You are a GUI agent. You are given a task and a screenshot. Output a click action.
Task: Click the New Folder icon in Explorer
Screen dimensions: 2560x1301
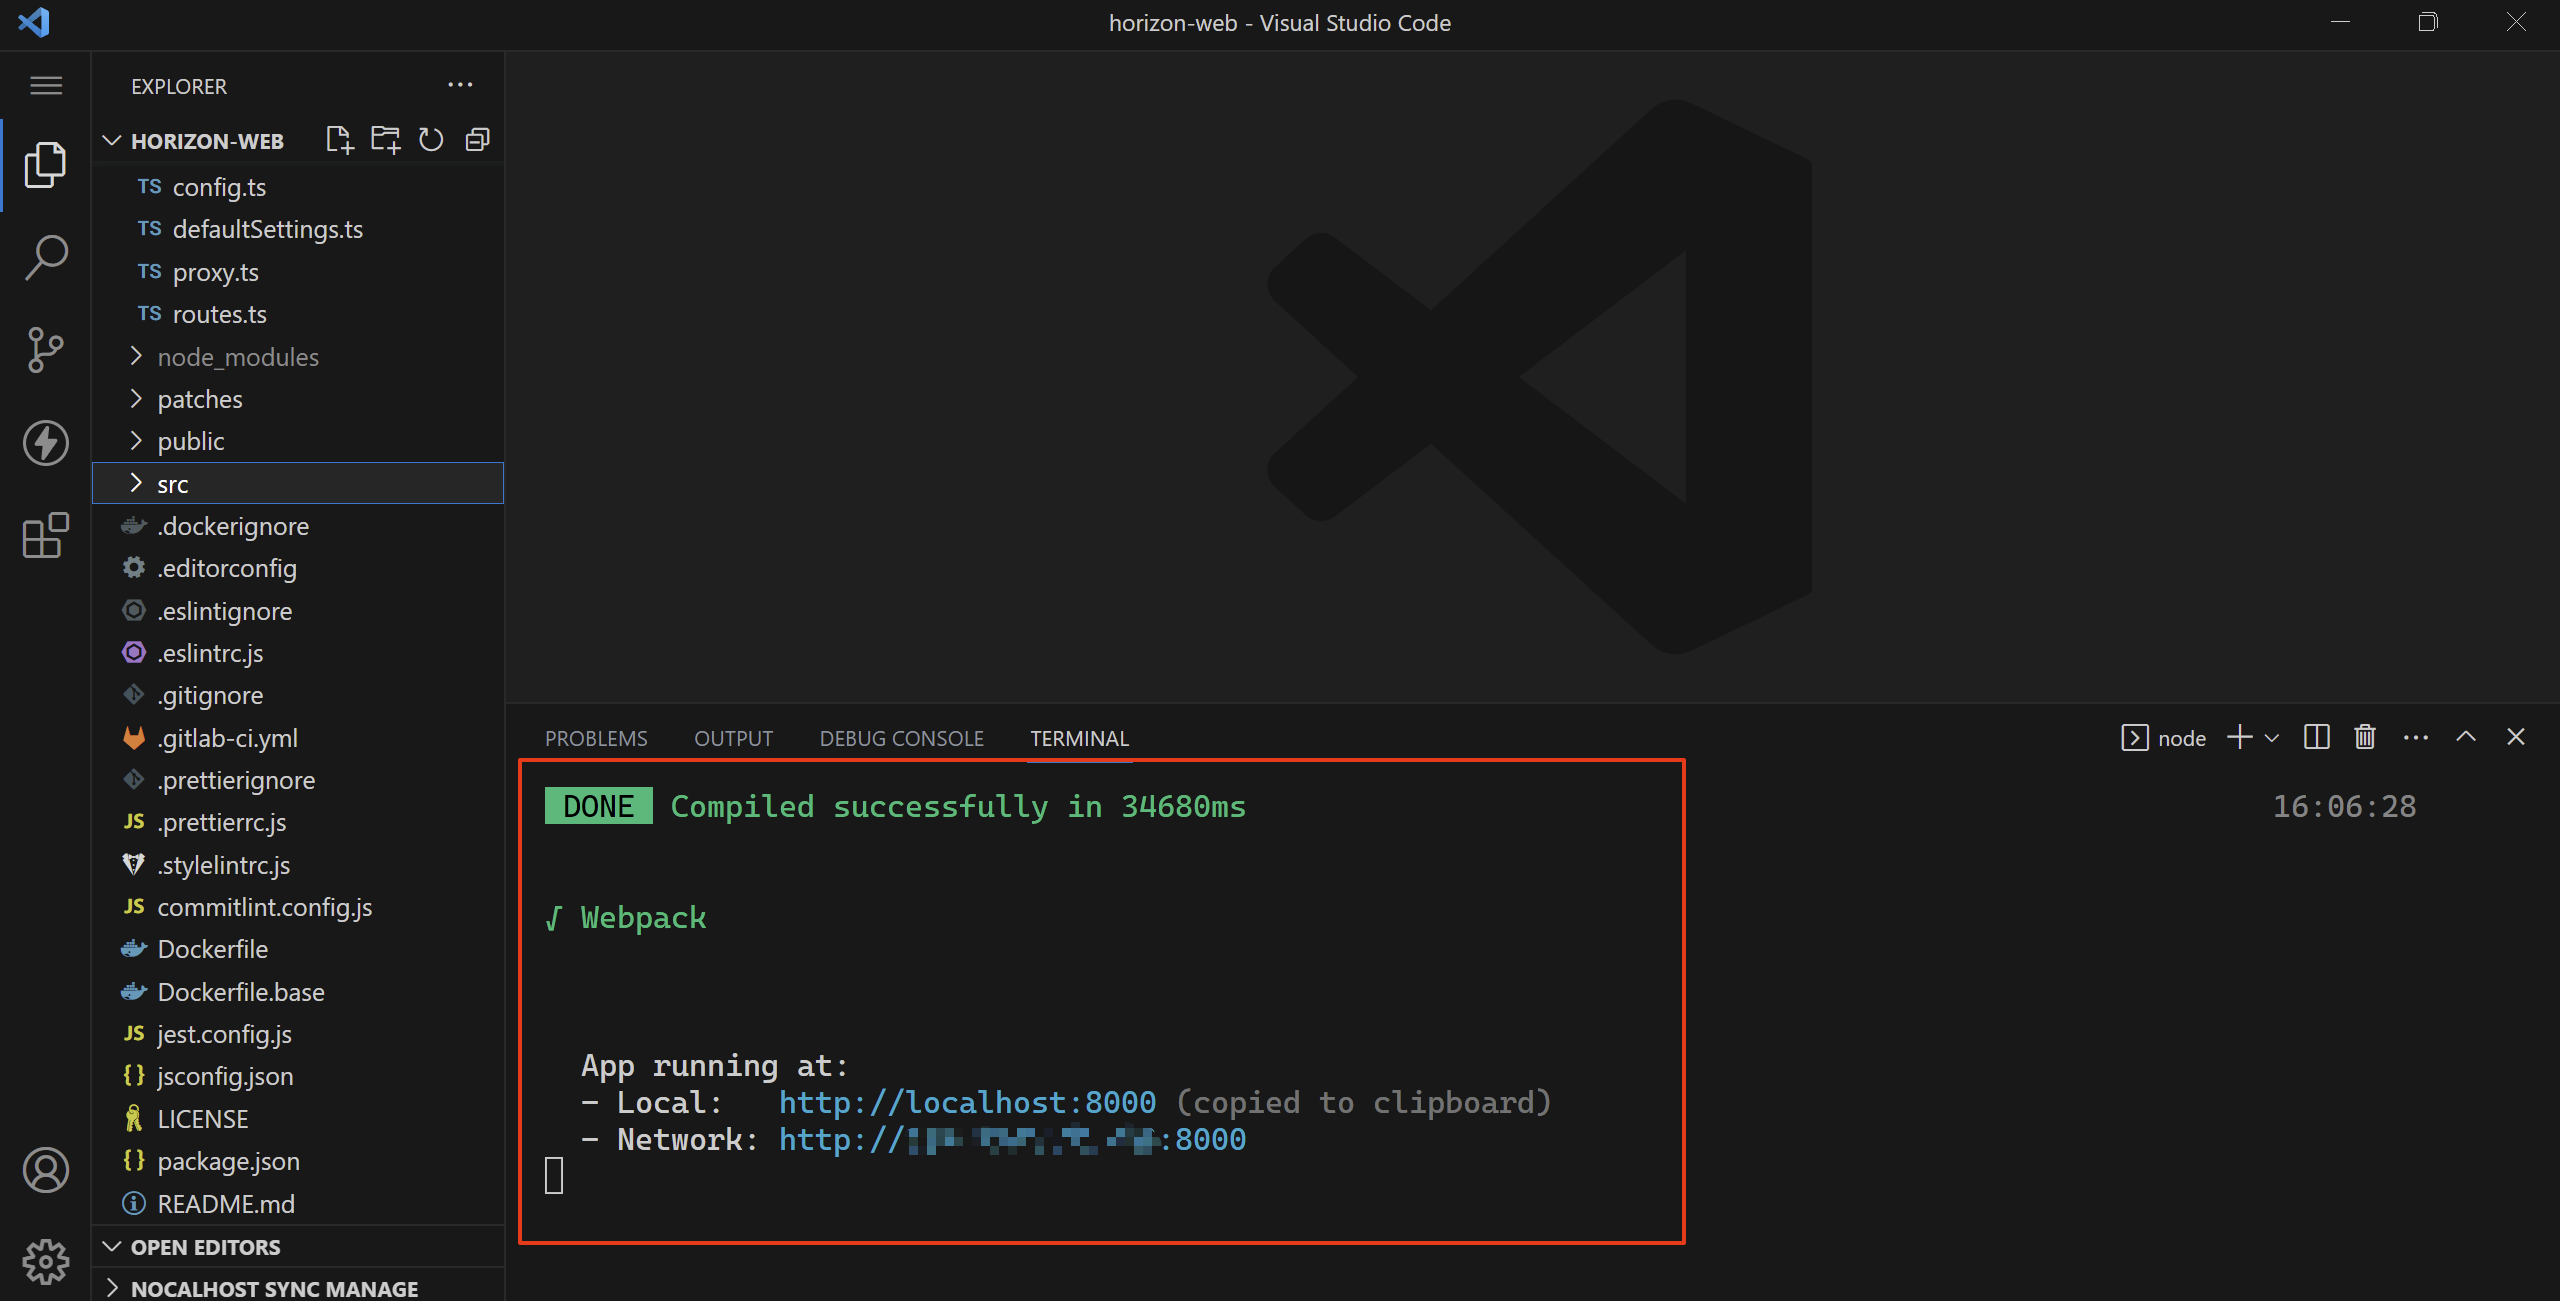point(385,140)
